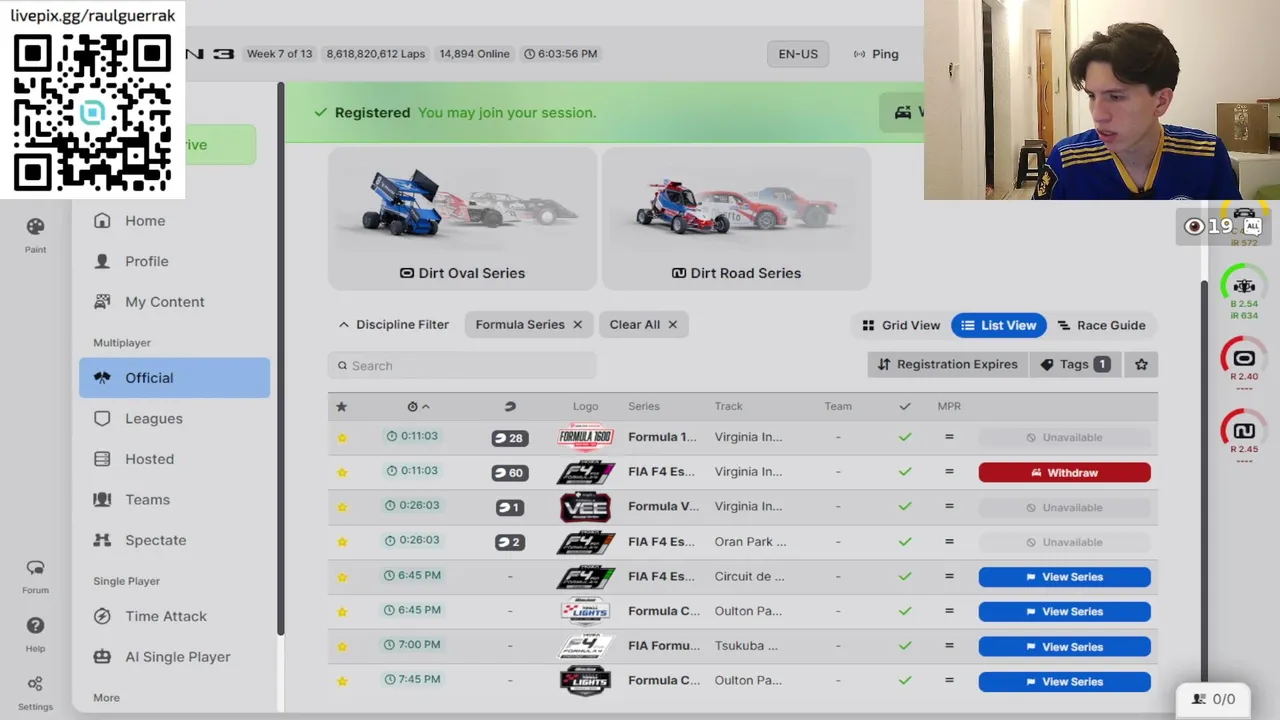Open My Content in the sidebar
1280x720 pixels.
pos(175,302)
